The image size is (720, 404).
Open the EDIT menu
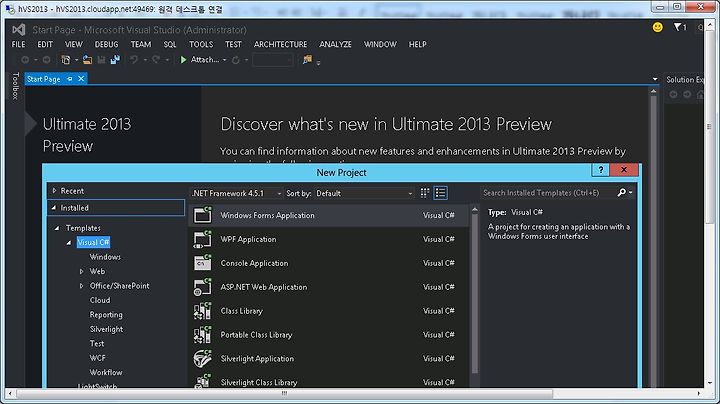45,45
